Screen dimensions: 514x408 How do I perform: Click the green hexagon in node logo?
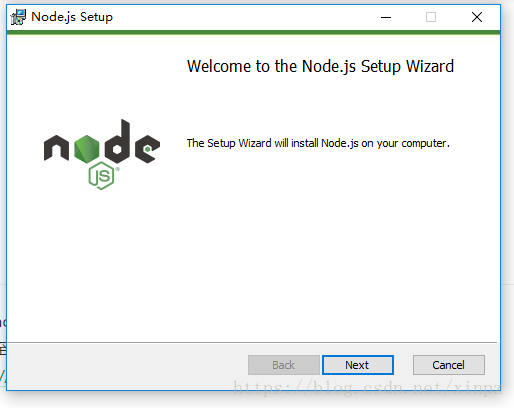87,149
